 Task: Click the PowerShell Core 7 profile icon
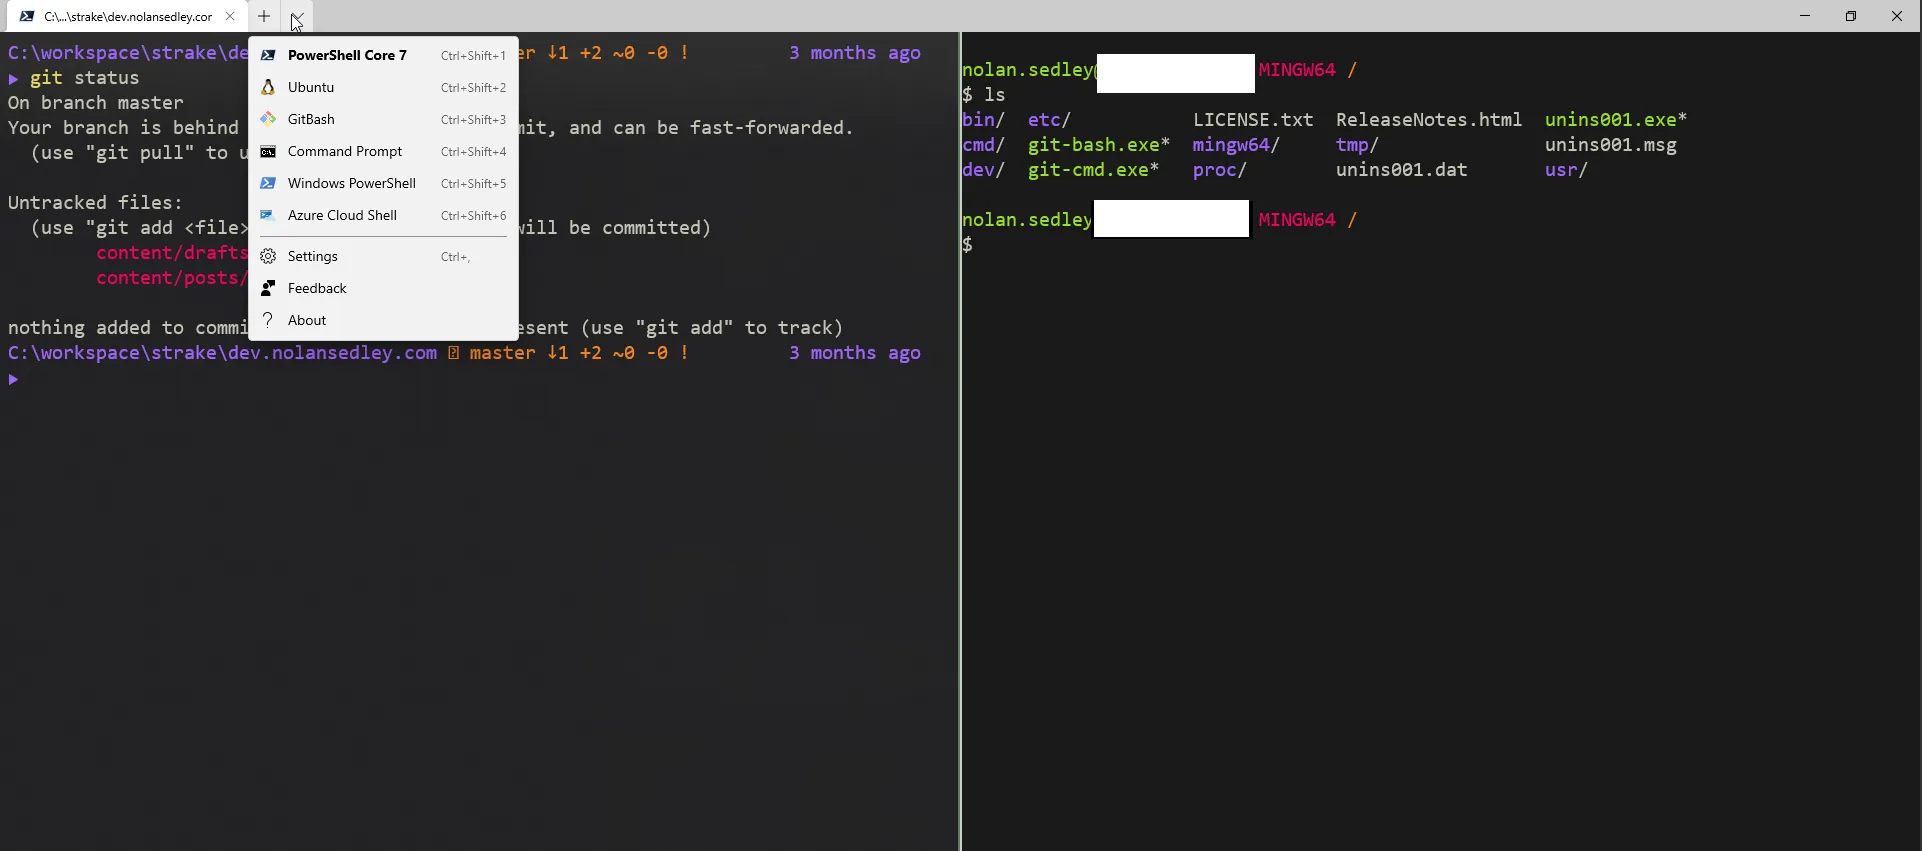tap(268, 55)
